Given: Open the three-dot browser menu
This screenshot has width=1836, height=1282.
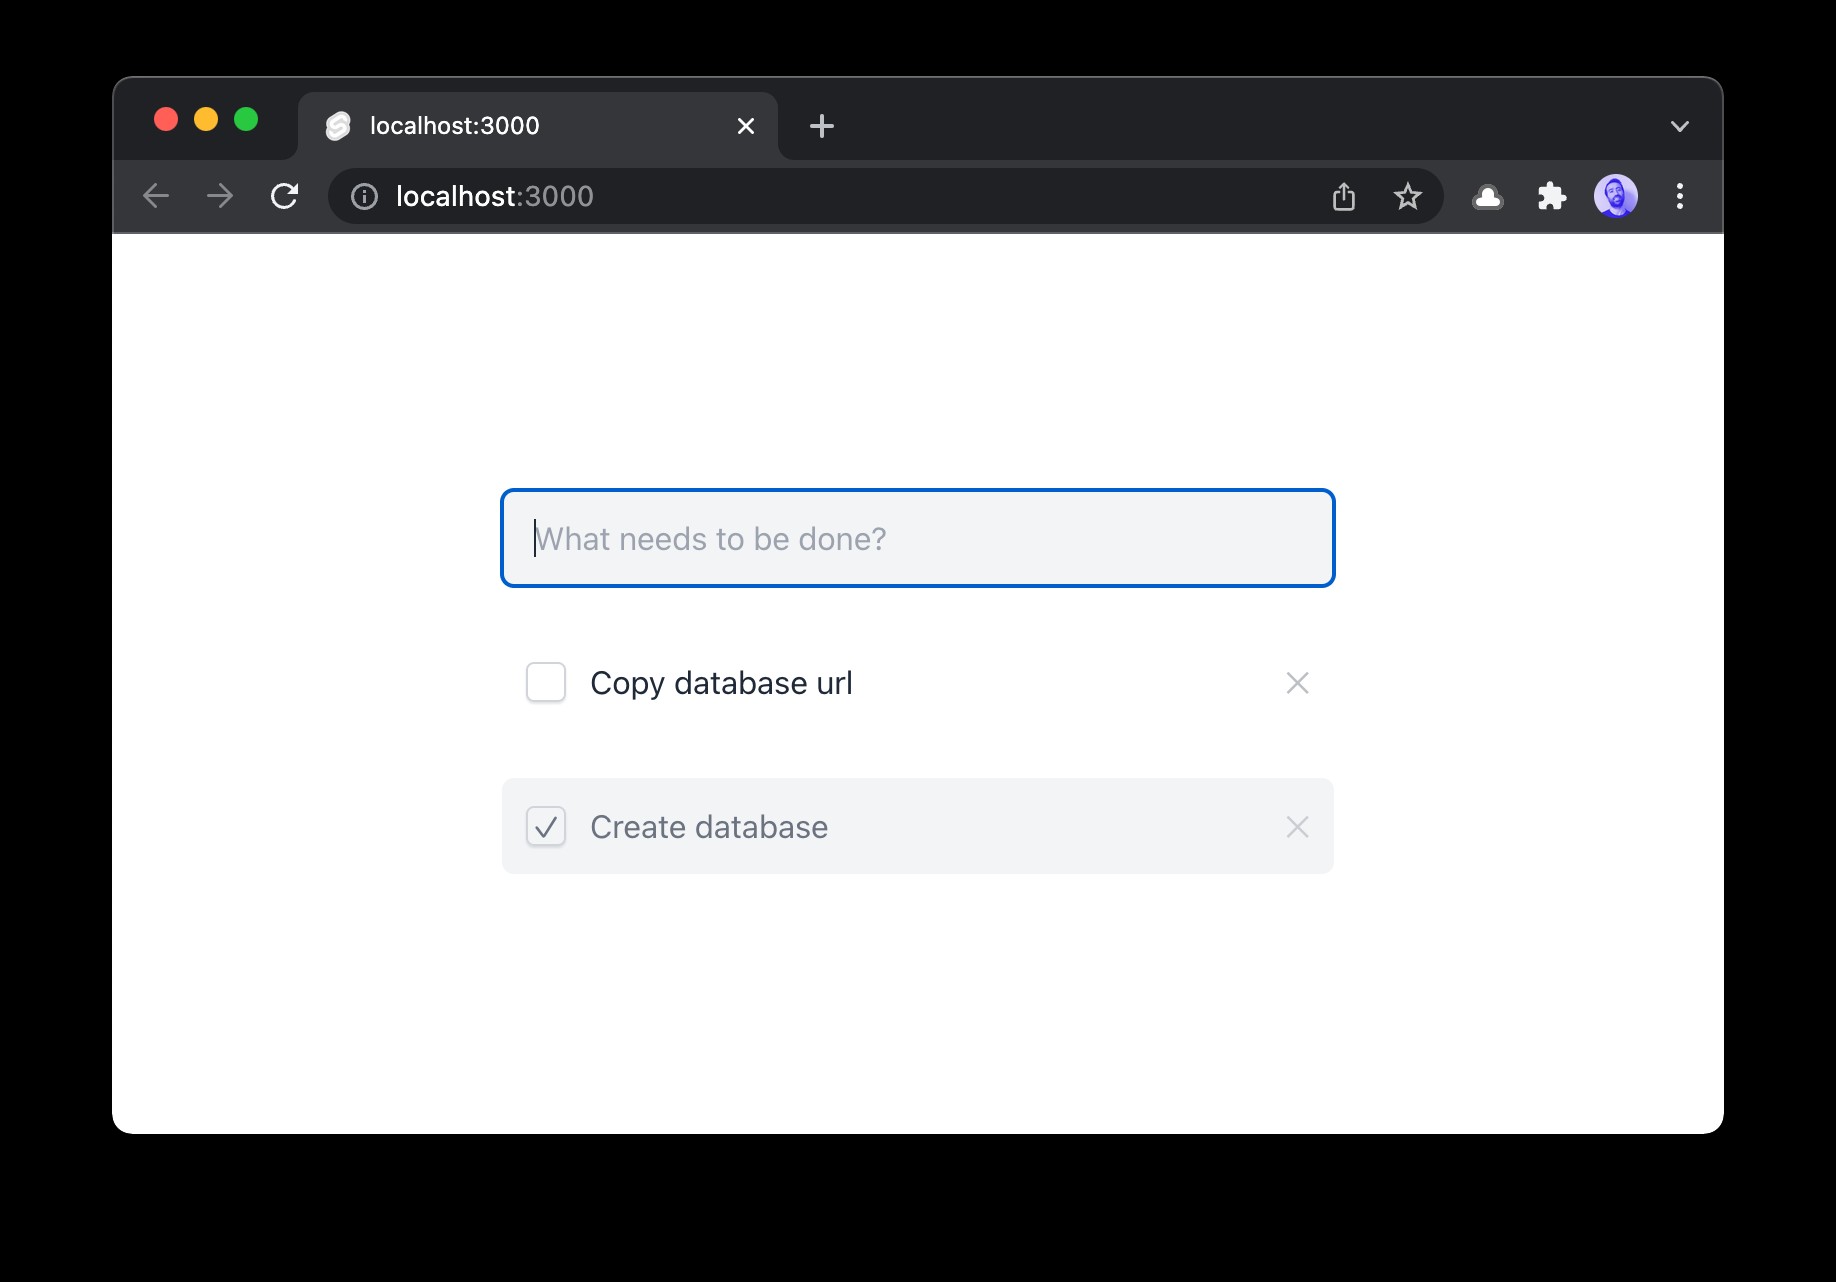Looking at the screenshot, I should (1680, 196).
